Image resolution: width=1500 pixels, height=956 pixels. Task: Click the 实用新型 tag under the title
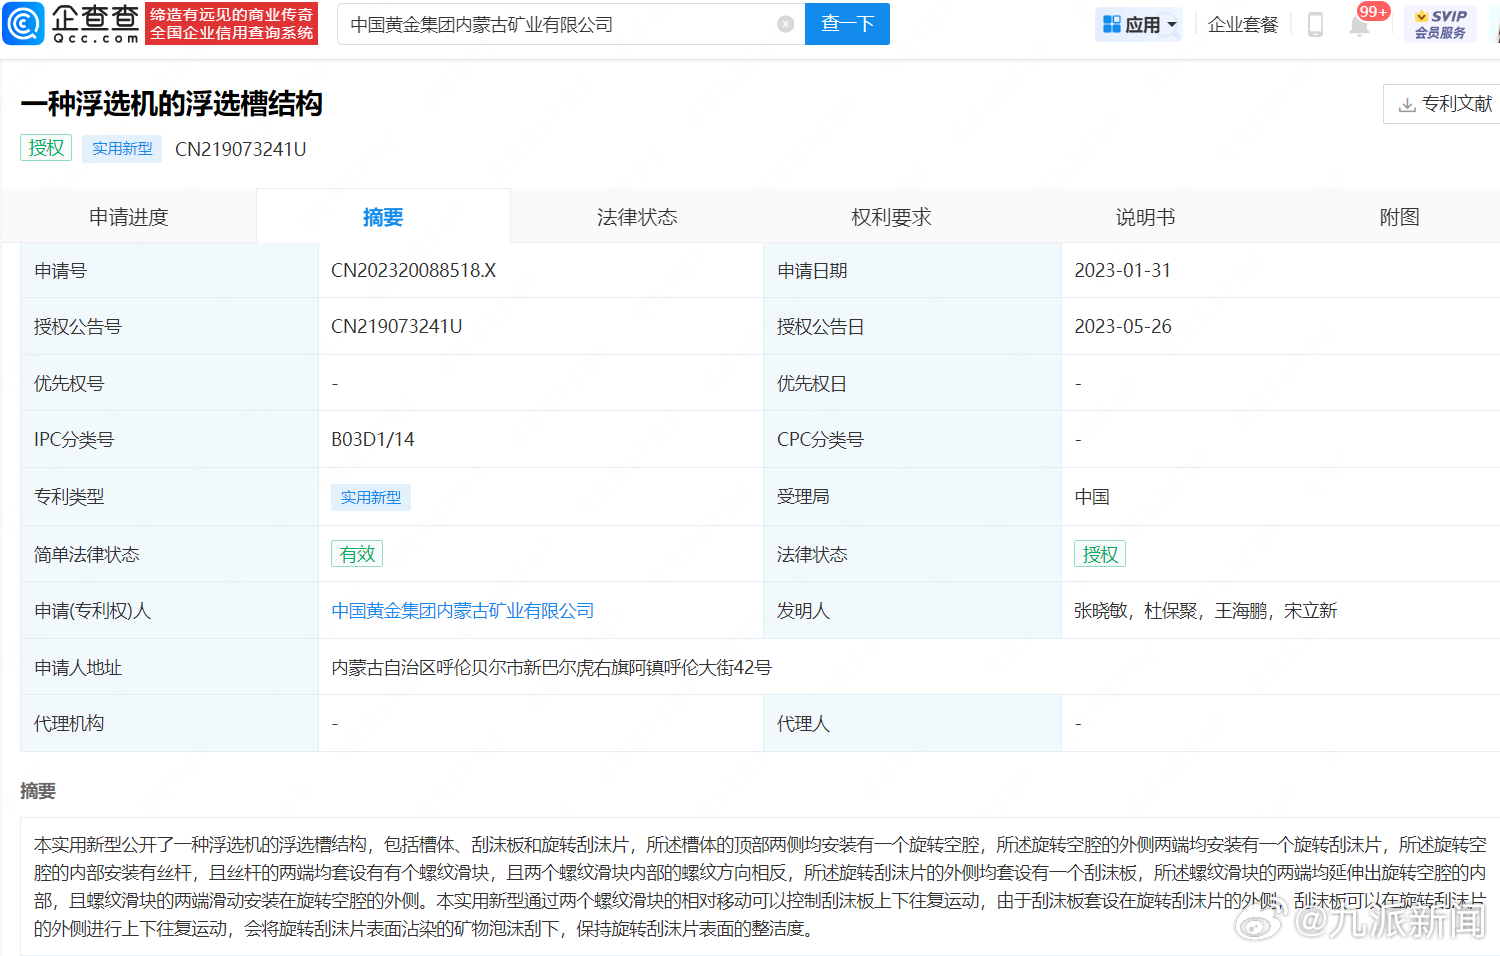(x=122, y=148)
